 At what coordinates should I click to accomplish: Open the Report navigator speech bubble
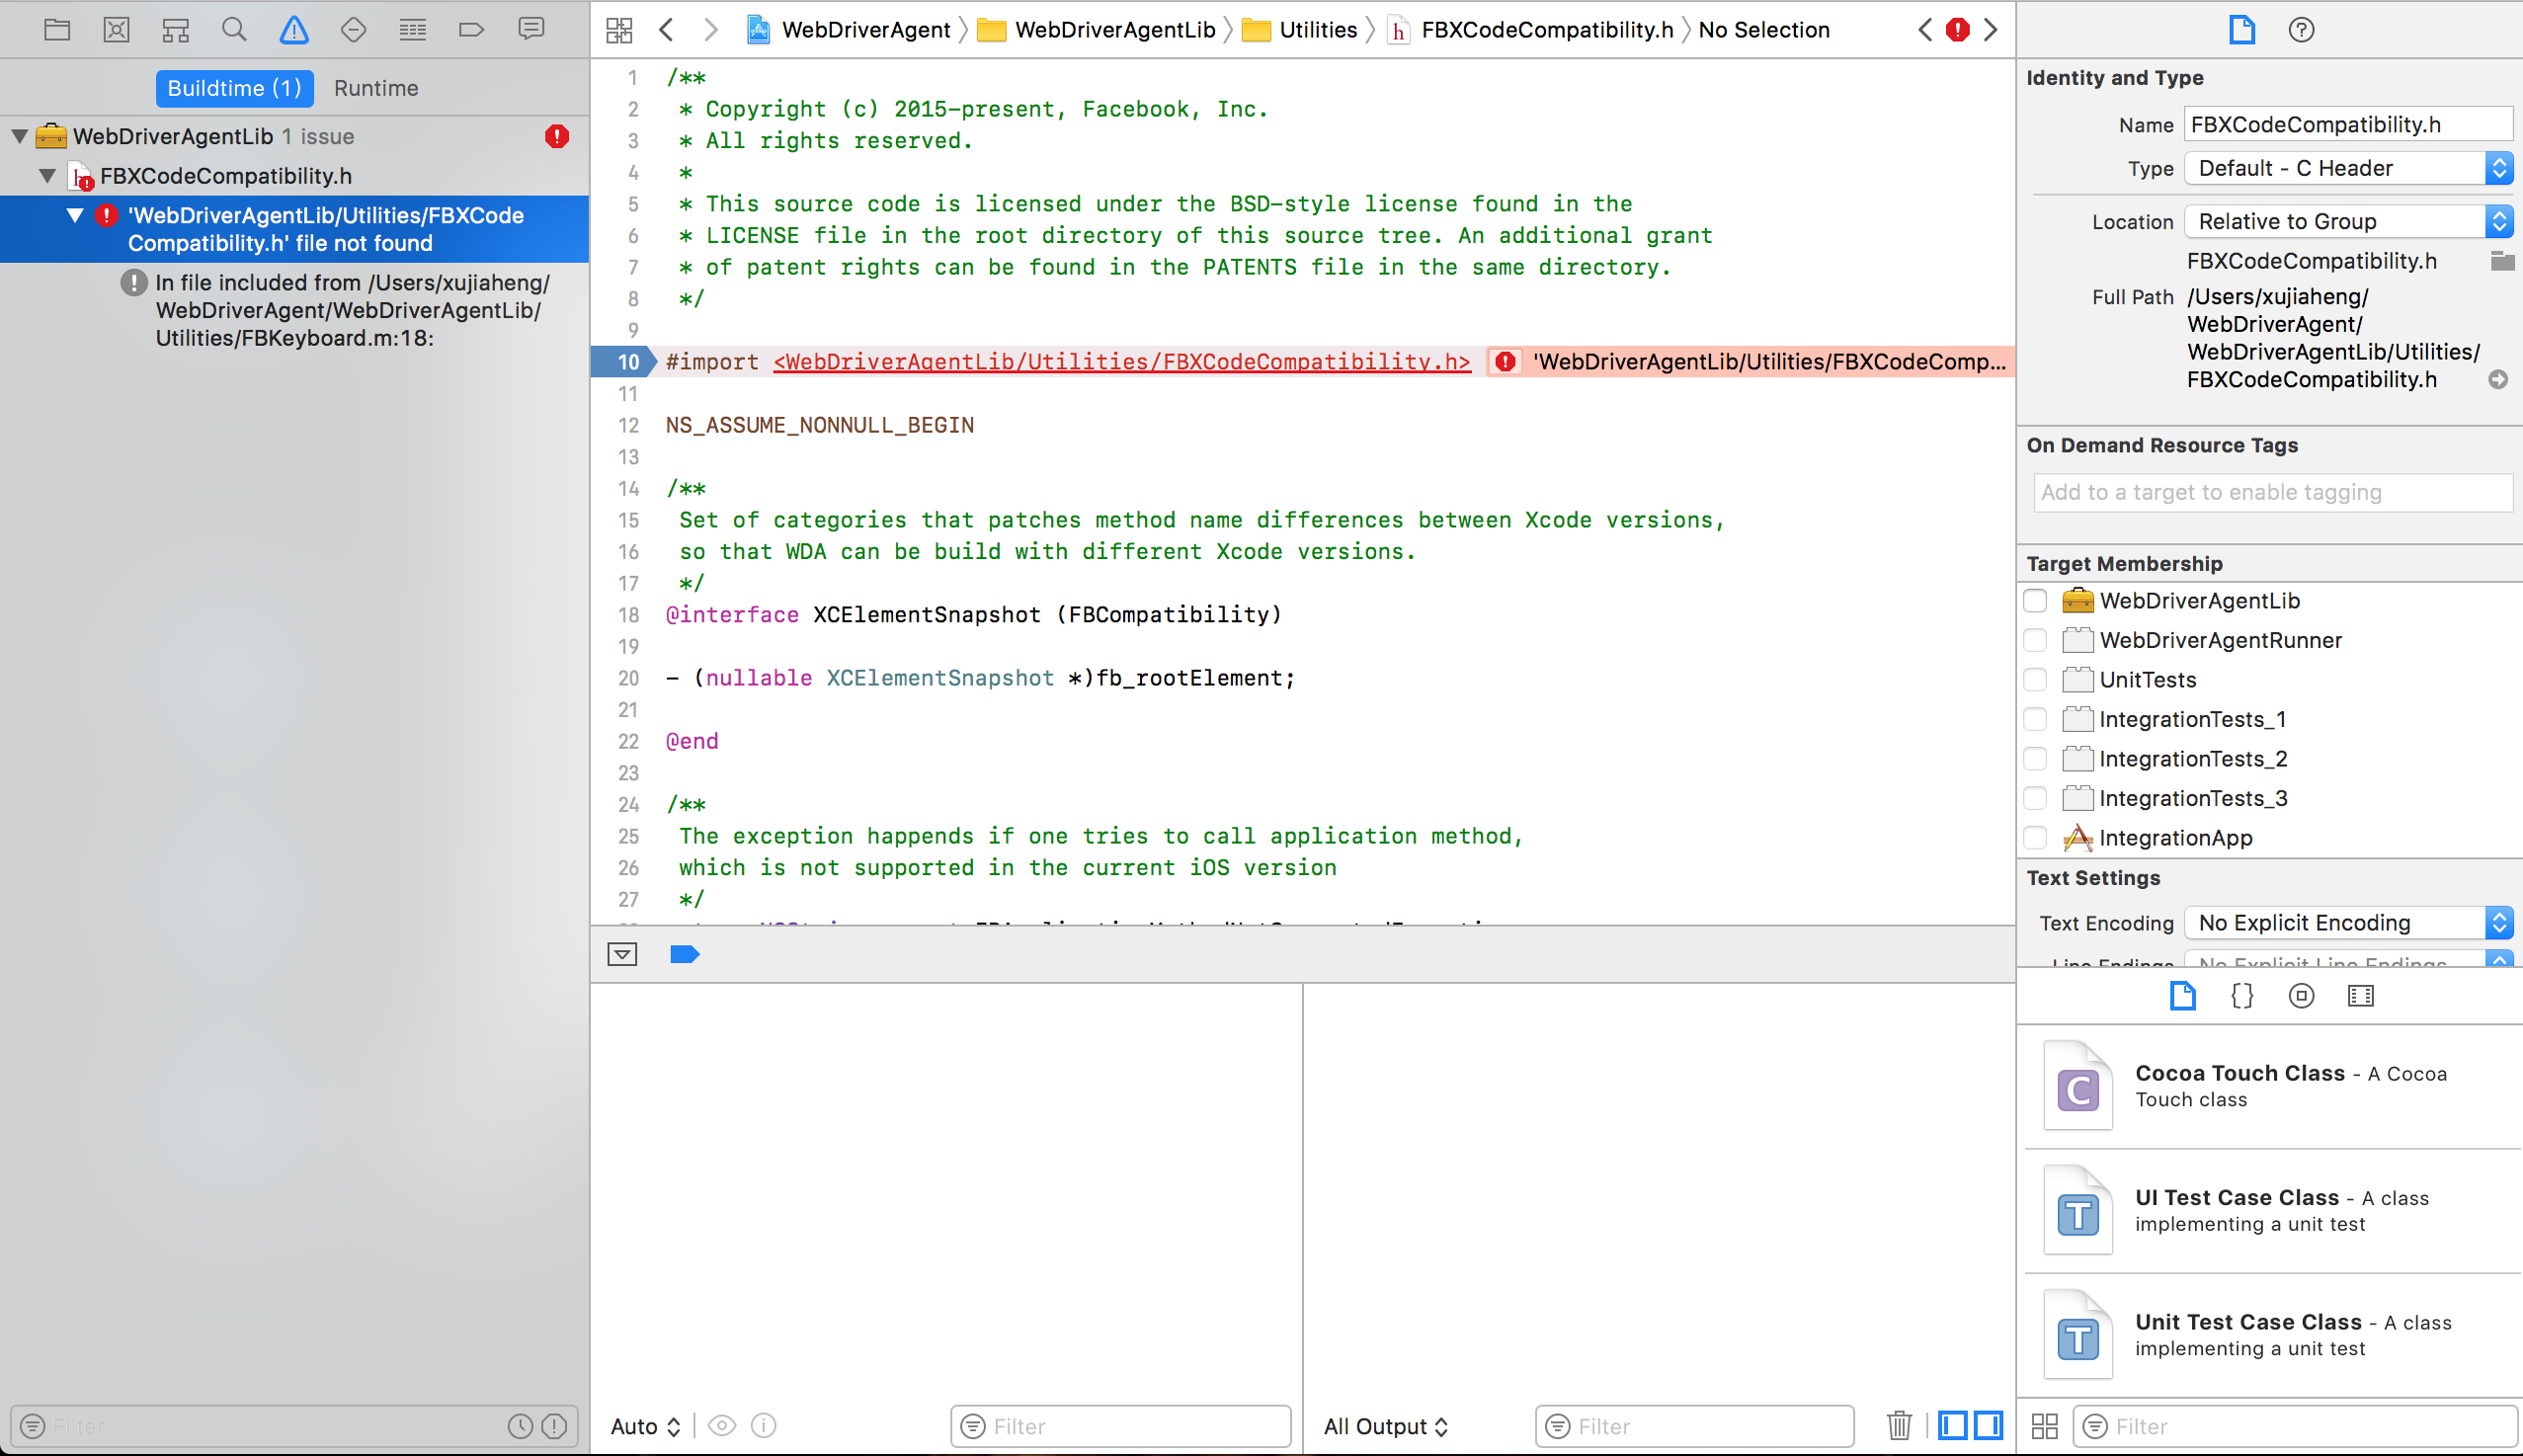530,29
